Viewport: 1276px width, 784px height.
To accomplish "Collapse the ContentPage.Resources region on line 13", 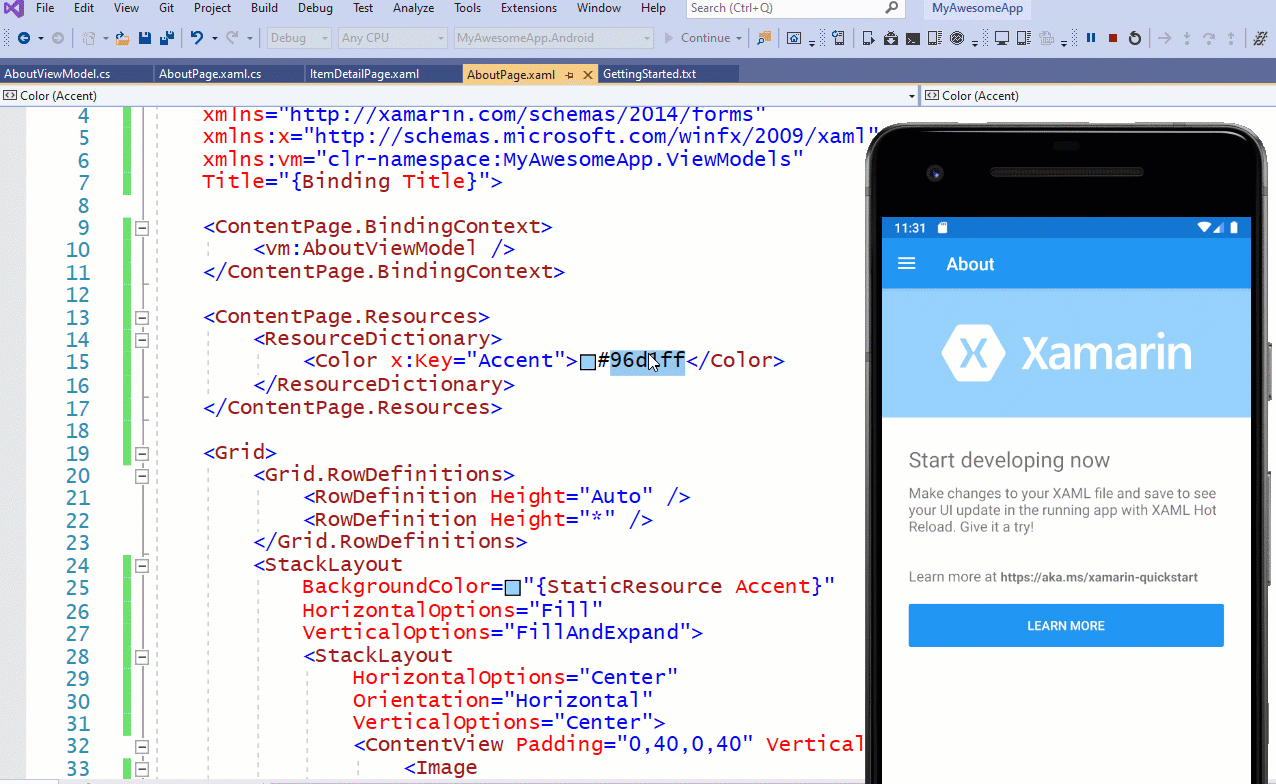I will (141, 318).
